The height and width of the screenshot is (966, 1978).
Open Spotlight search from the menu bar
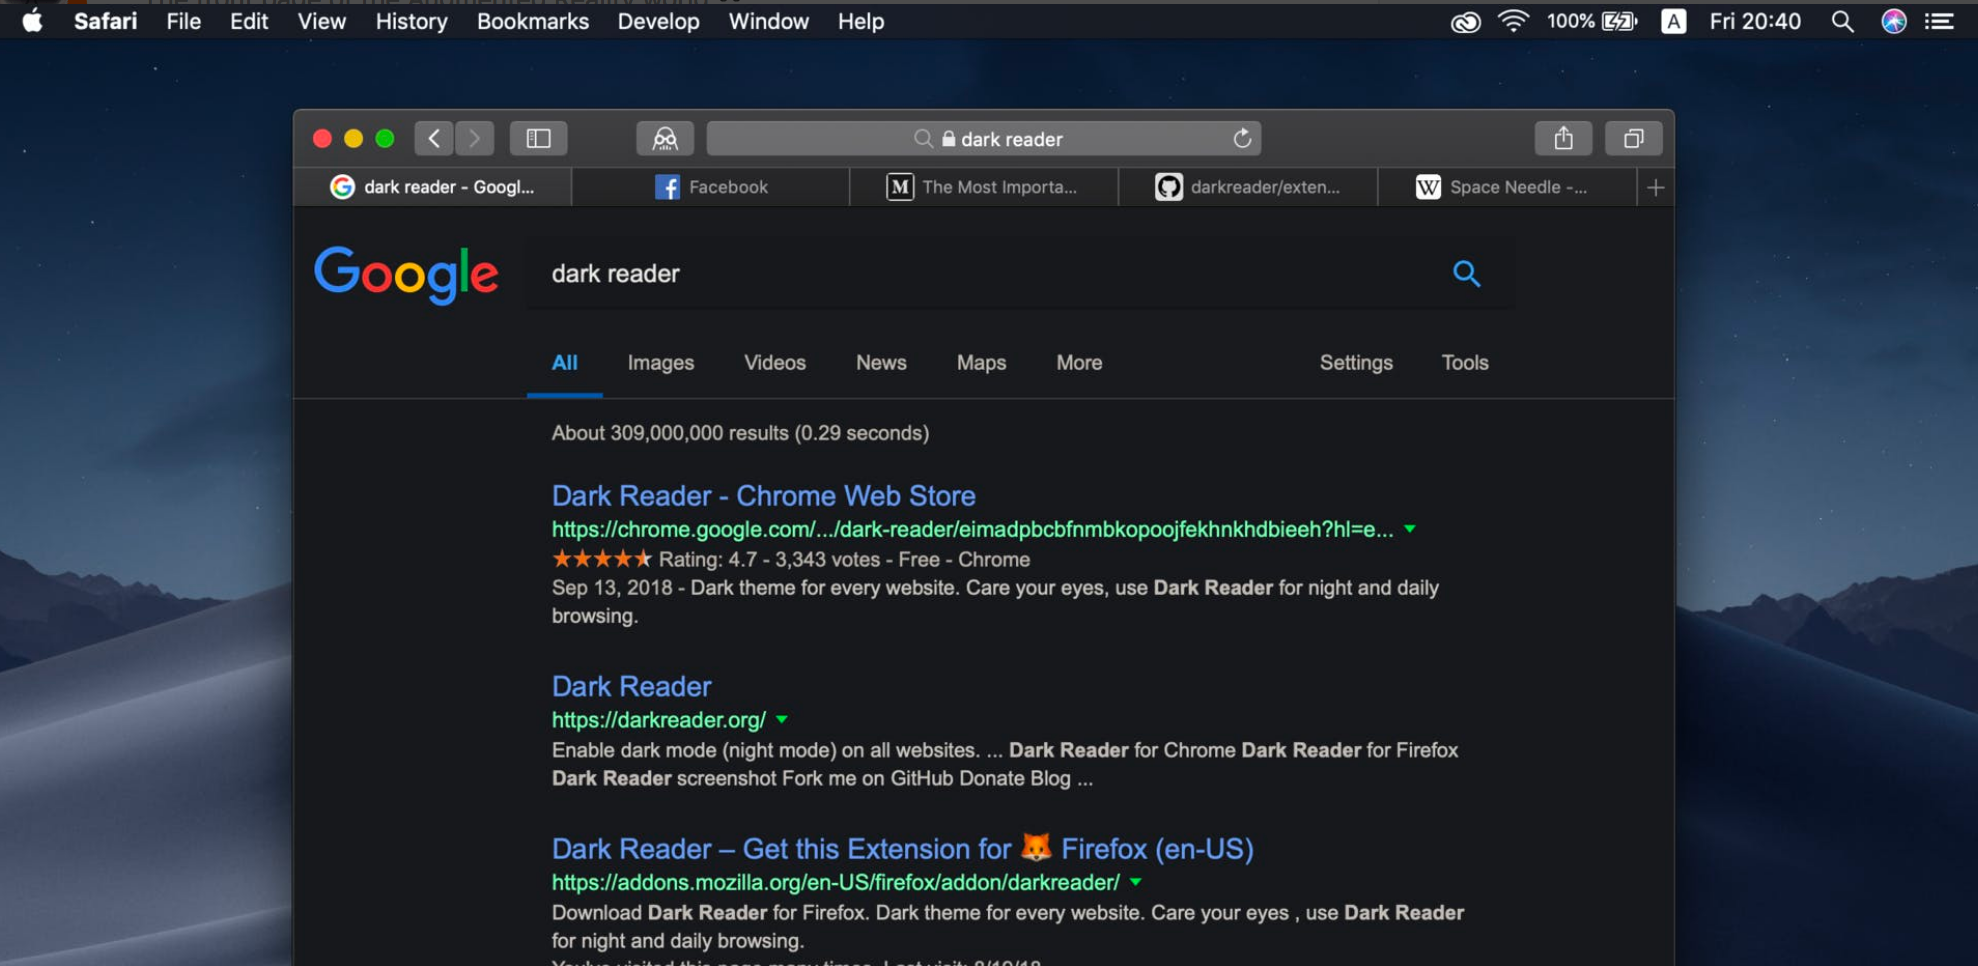[1841, 20]
